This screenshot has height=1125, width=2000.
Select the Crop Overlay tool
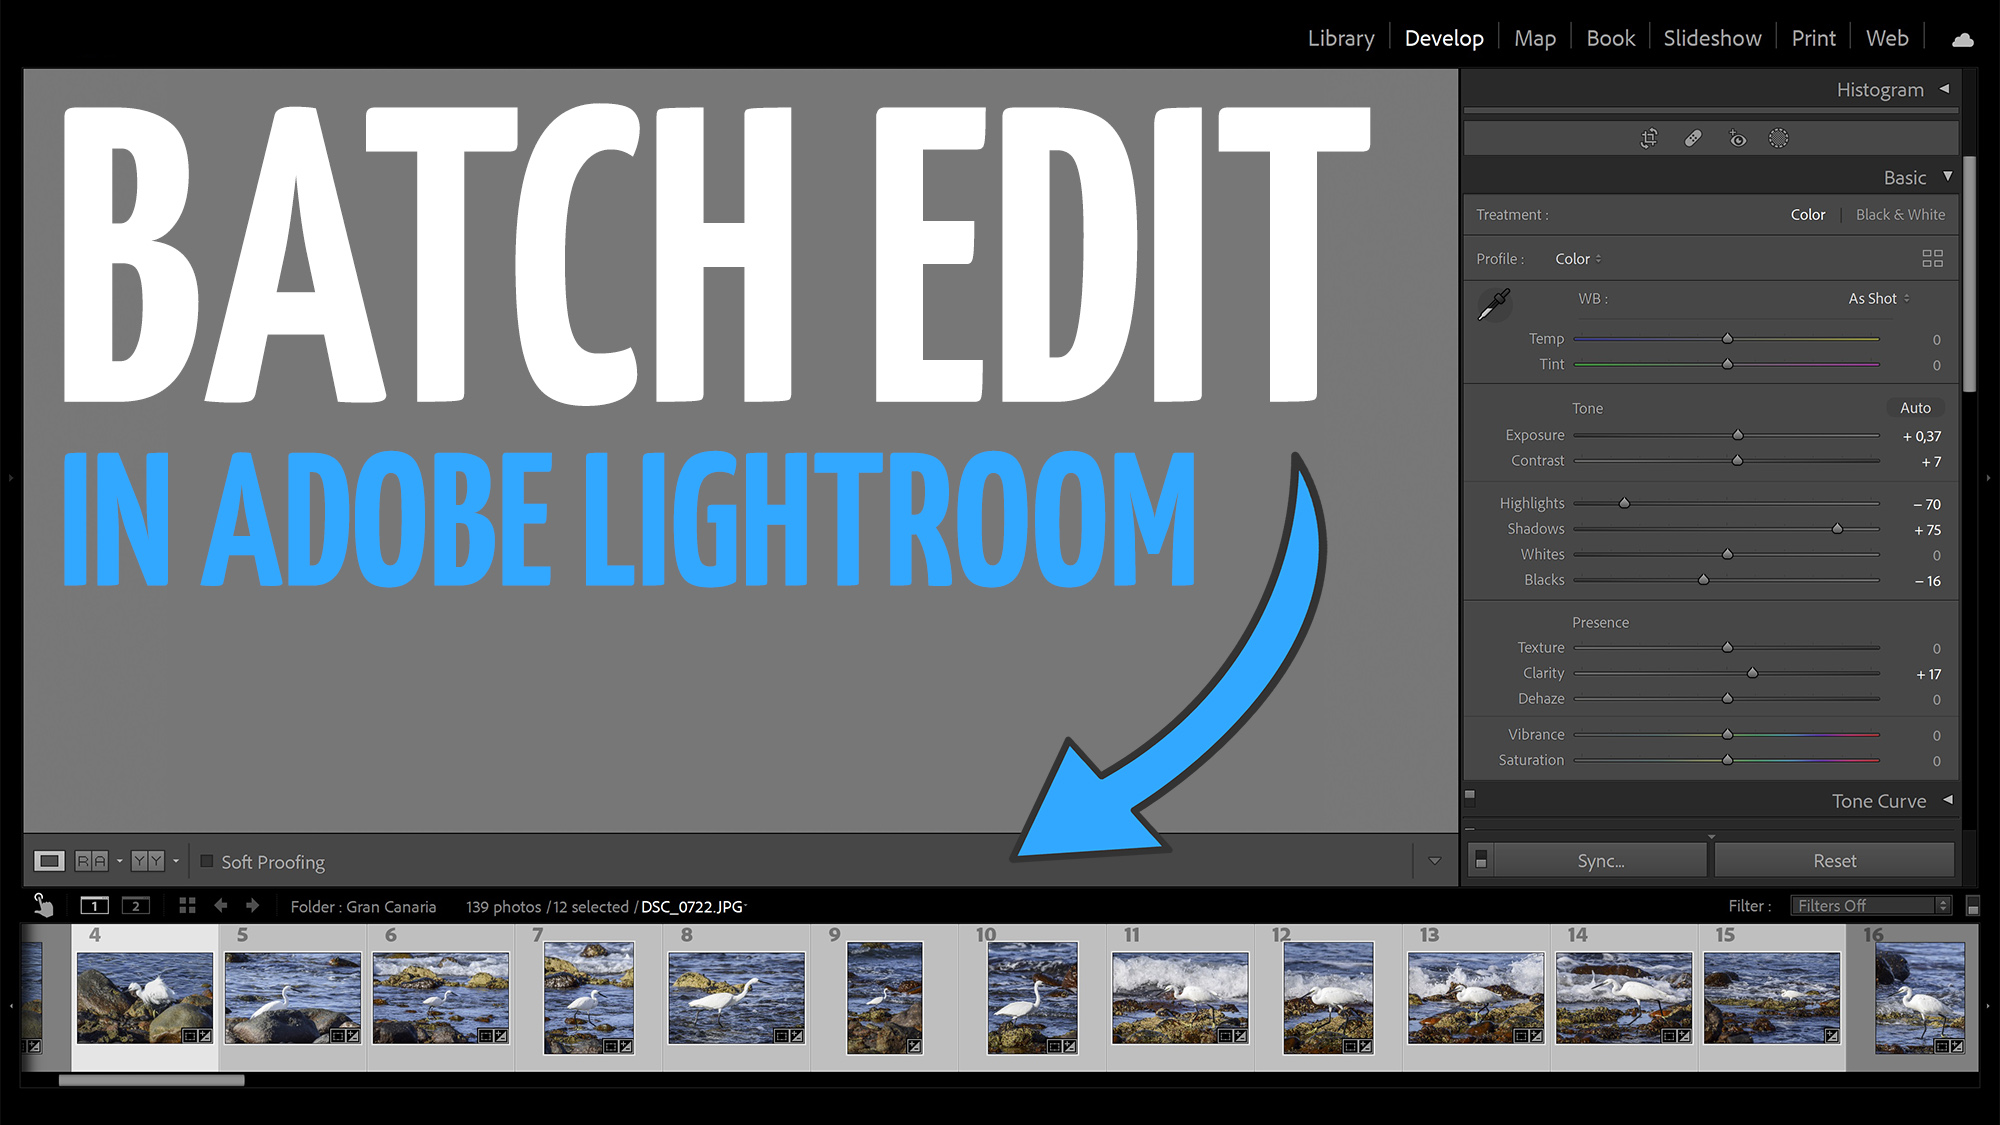1648,138
